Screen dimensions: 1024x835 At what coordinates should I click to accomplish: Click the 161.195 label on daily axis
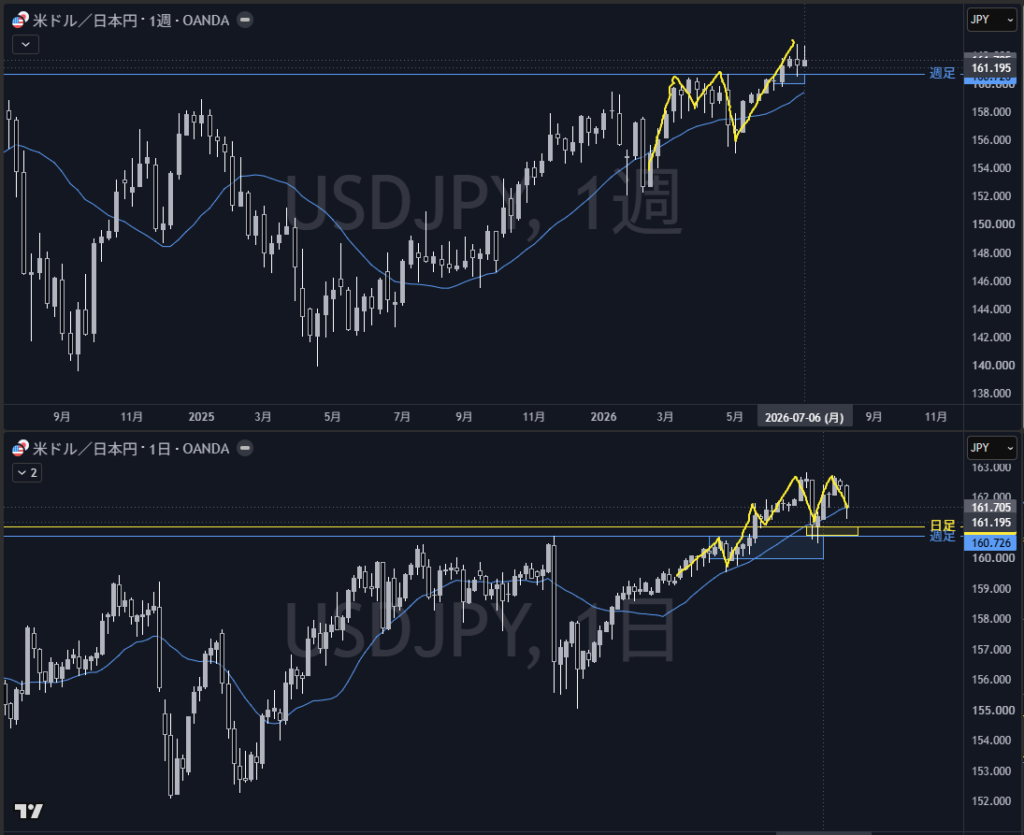point(991,522)
